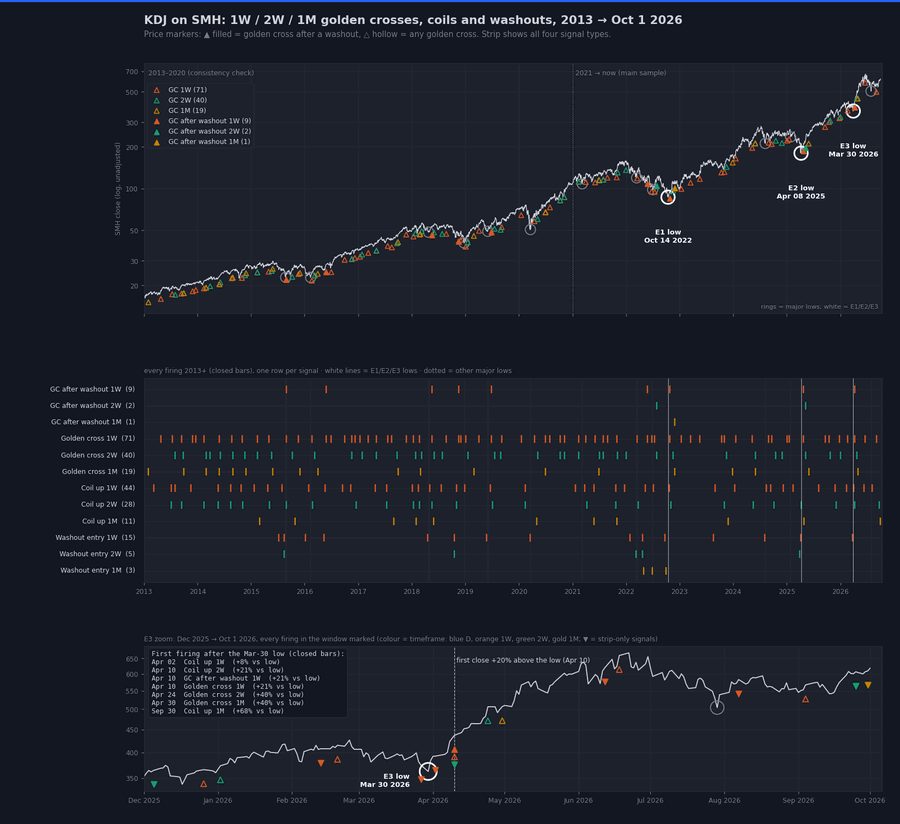Click the 'Golden cross 1W (71)' row label
This screenshot has height=824, width=900.
[x=98, y=438]
